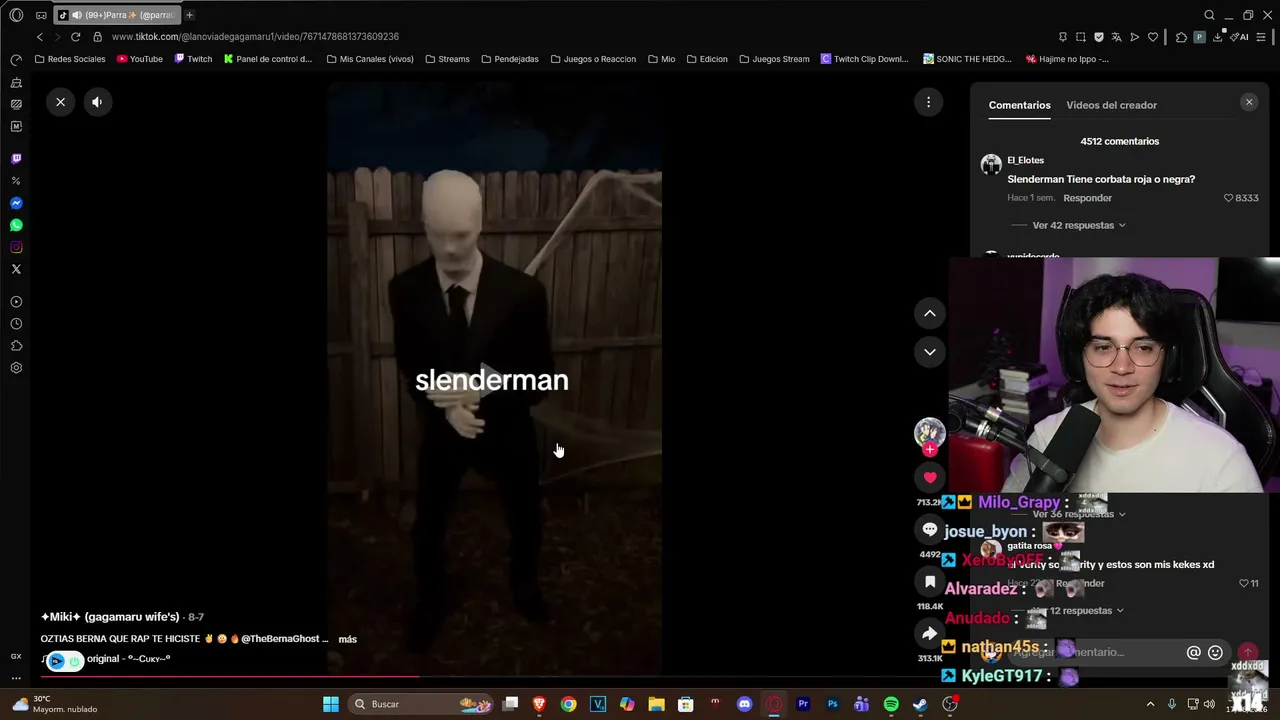Open the Windows Start menu
The image size is (1280, 720).
(331, 704)
